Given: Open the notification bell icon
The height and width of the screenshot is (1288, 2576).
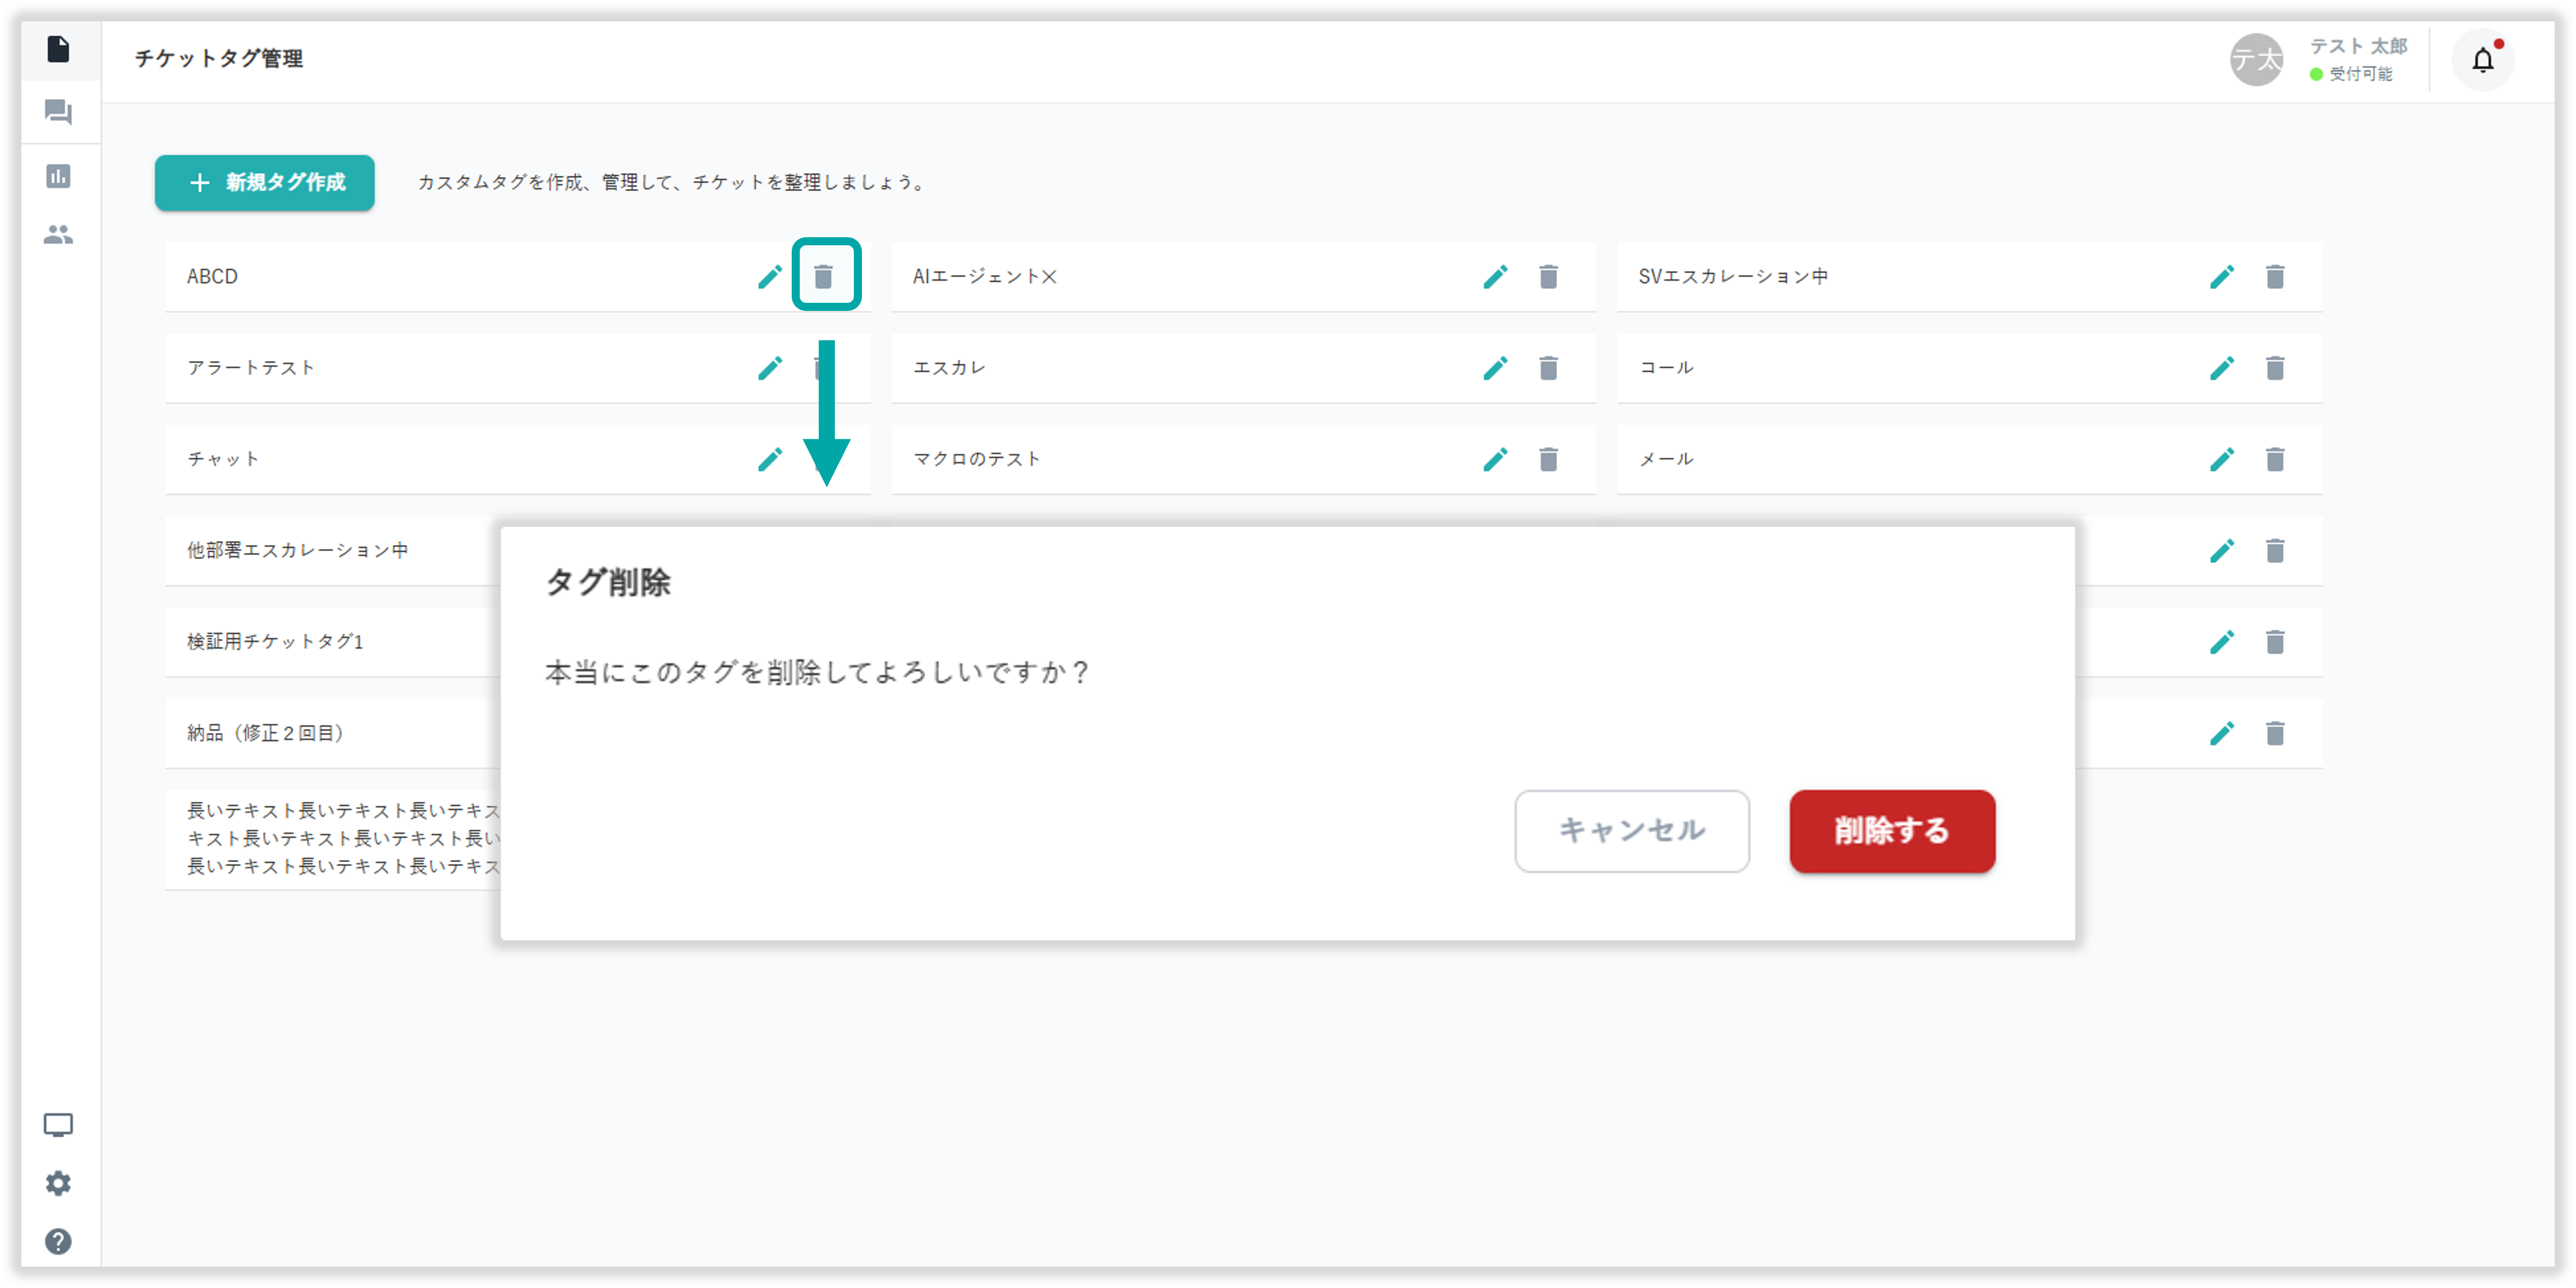Looking at the screenshot, I should click(2482, 60).
